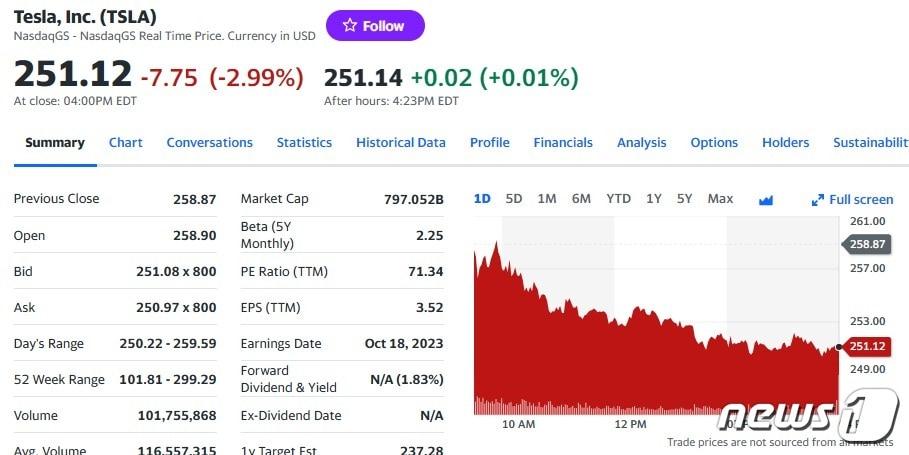Open the Options tab
This screenshot has width=909, height=455.
714,143
